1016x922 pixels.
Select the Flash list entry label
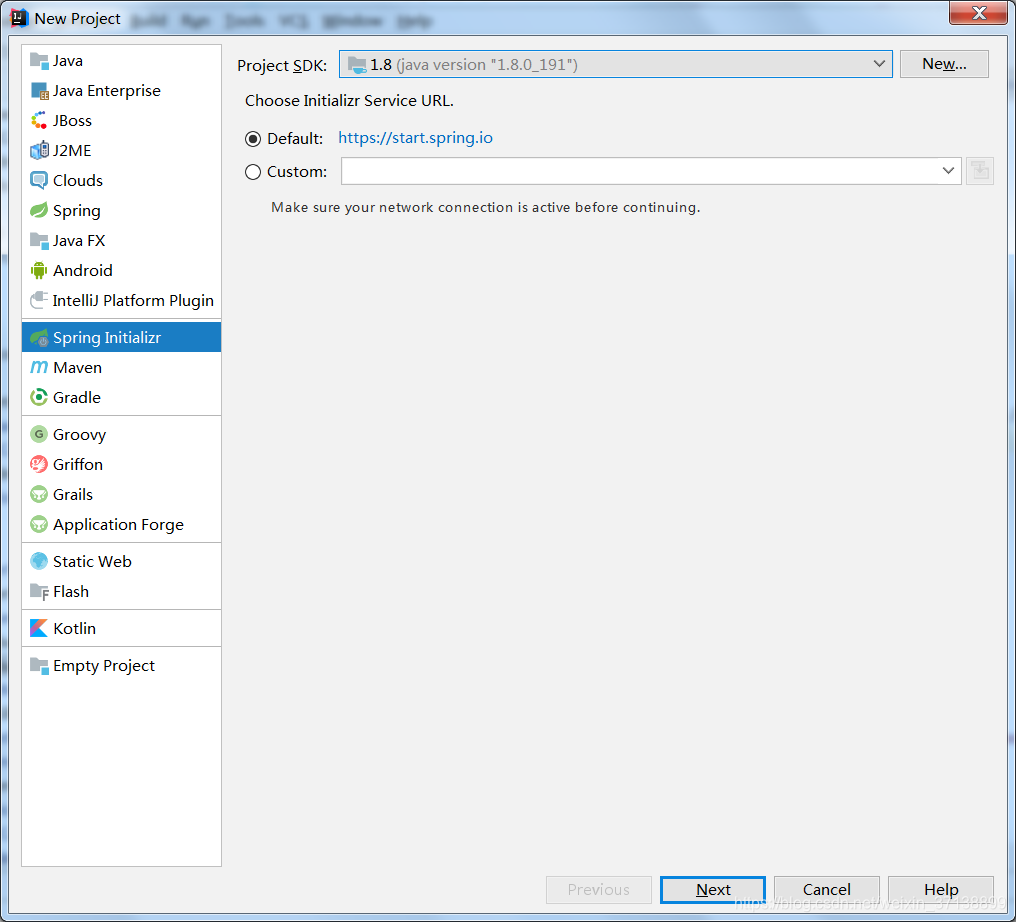point(71,592)
